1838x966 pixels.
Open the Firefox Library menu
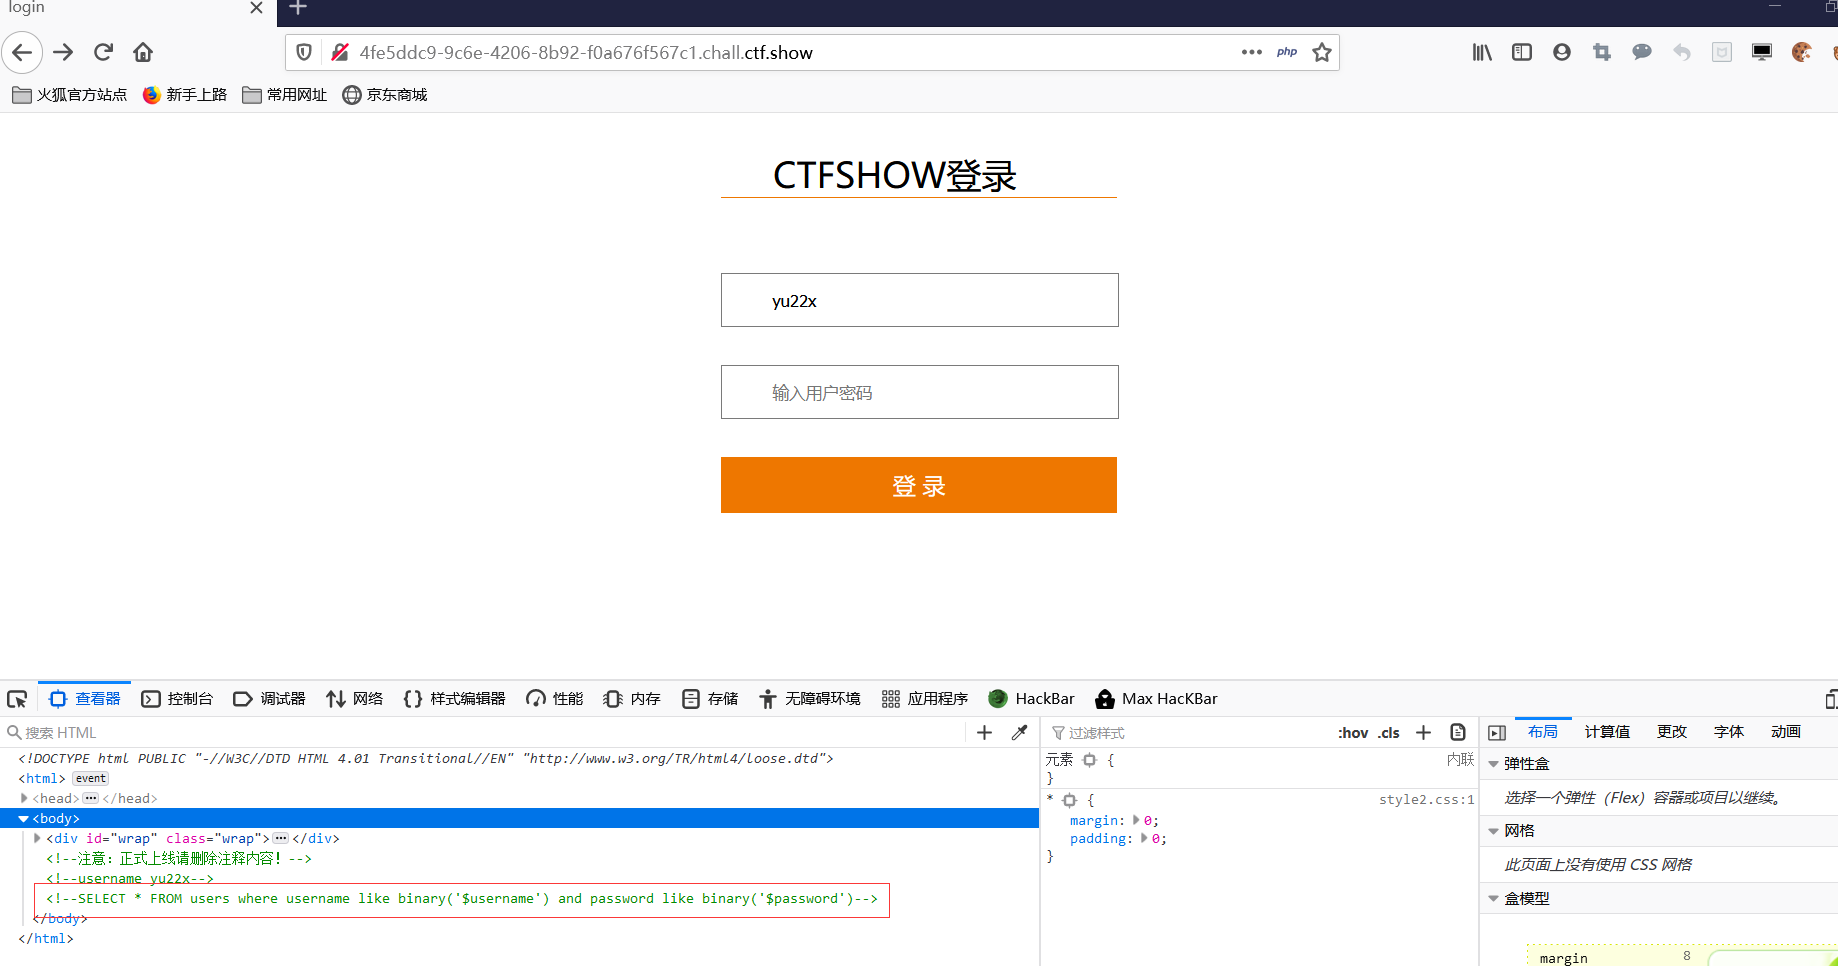tap(1482, 52)
